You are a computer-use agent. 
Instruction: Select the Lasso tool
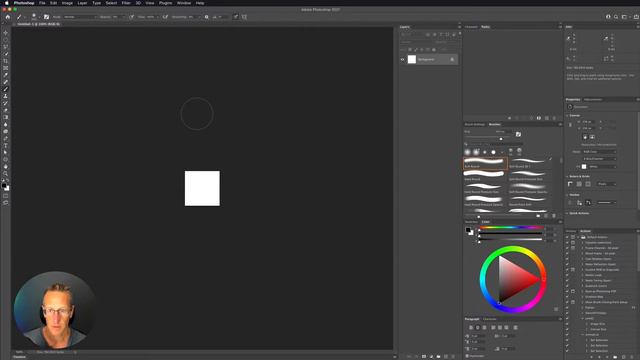pyautogui.click(x=6, y=47)
